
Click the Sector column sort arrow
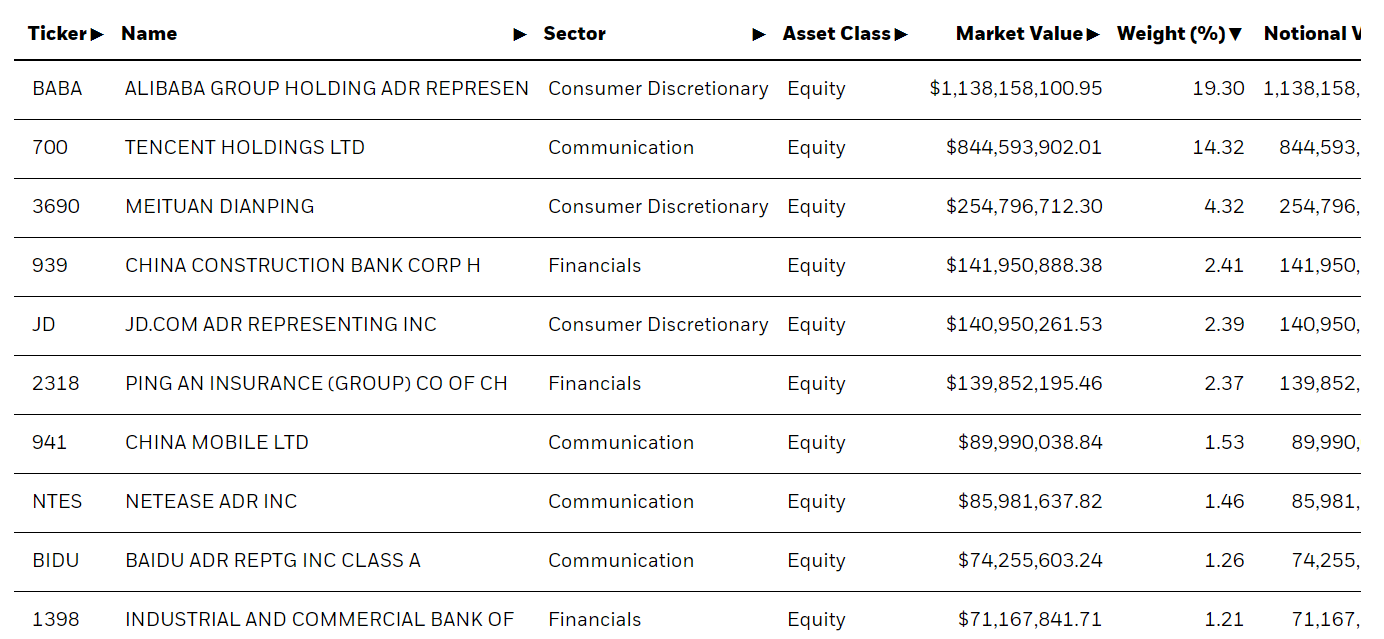[x=759, y=34]
